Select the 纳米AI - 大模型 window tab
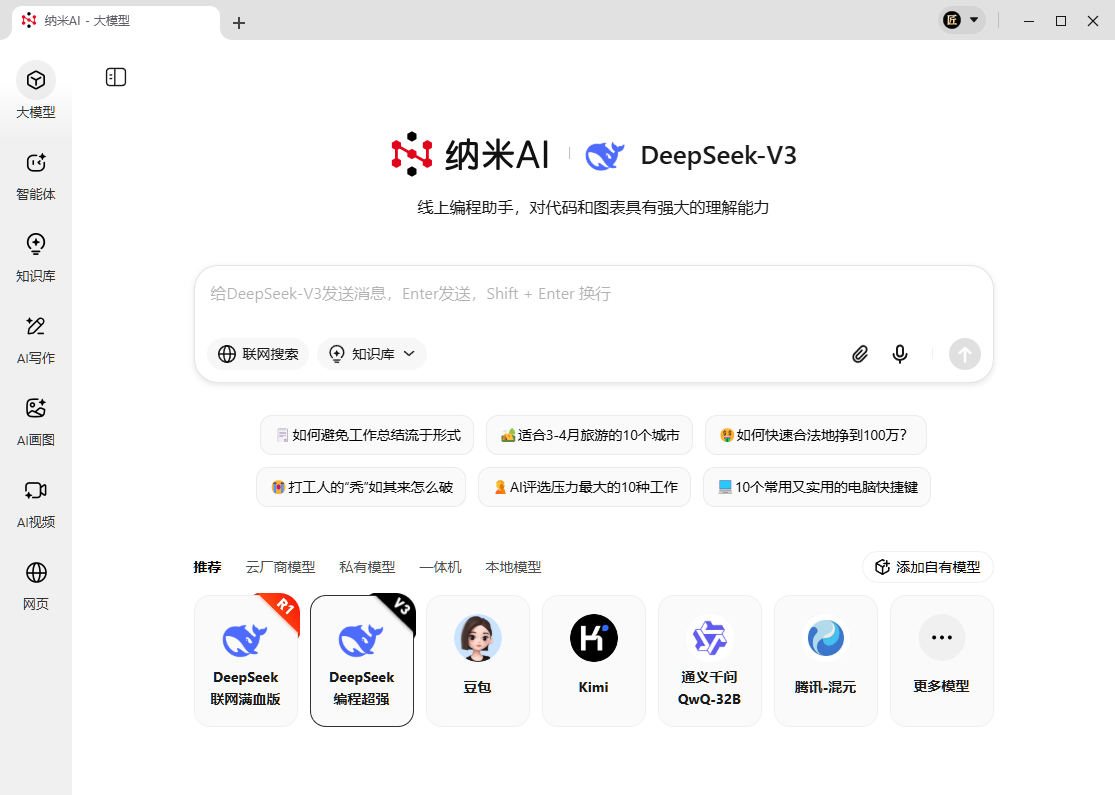1115x795 pixels. click(x=116, y=21)
